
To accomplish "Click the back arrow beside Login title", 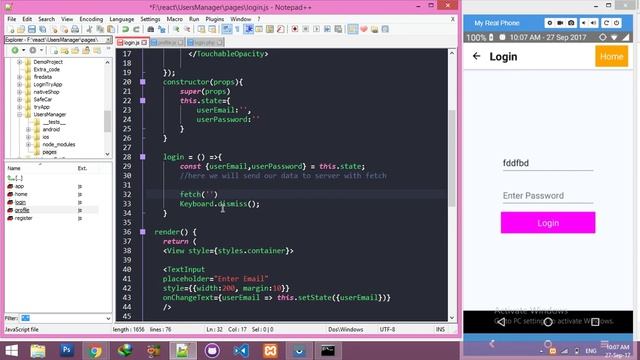I will (x=476, y=56).
